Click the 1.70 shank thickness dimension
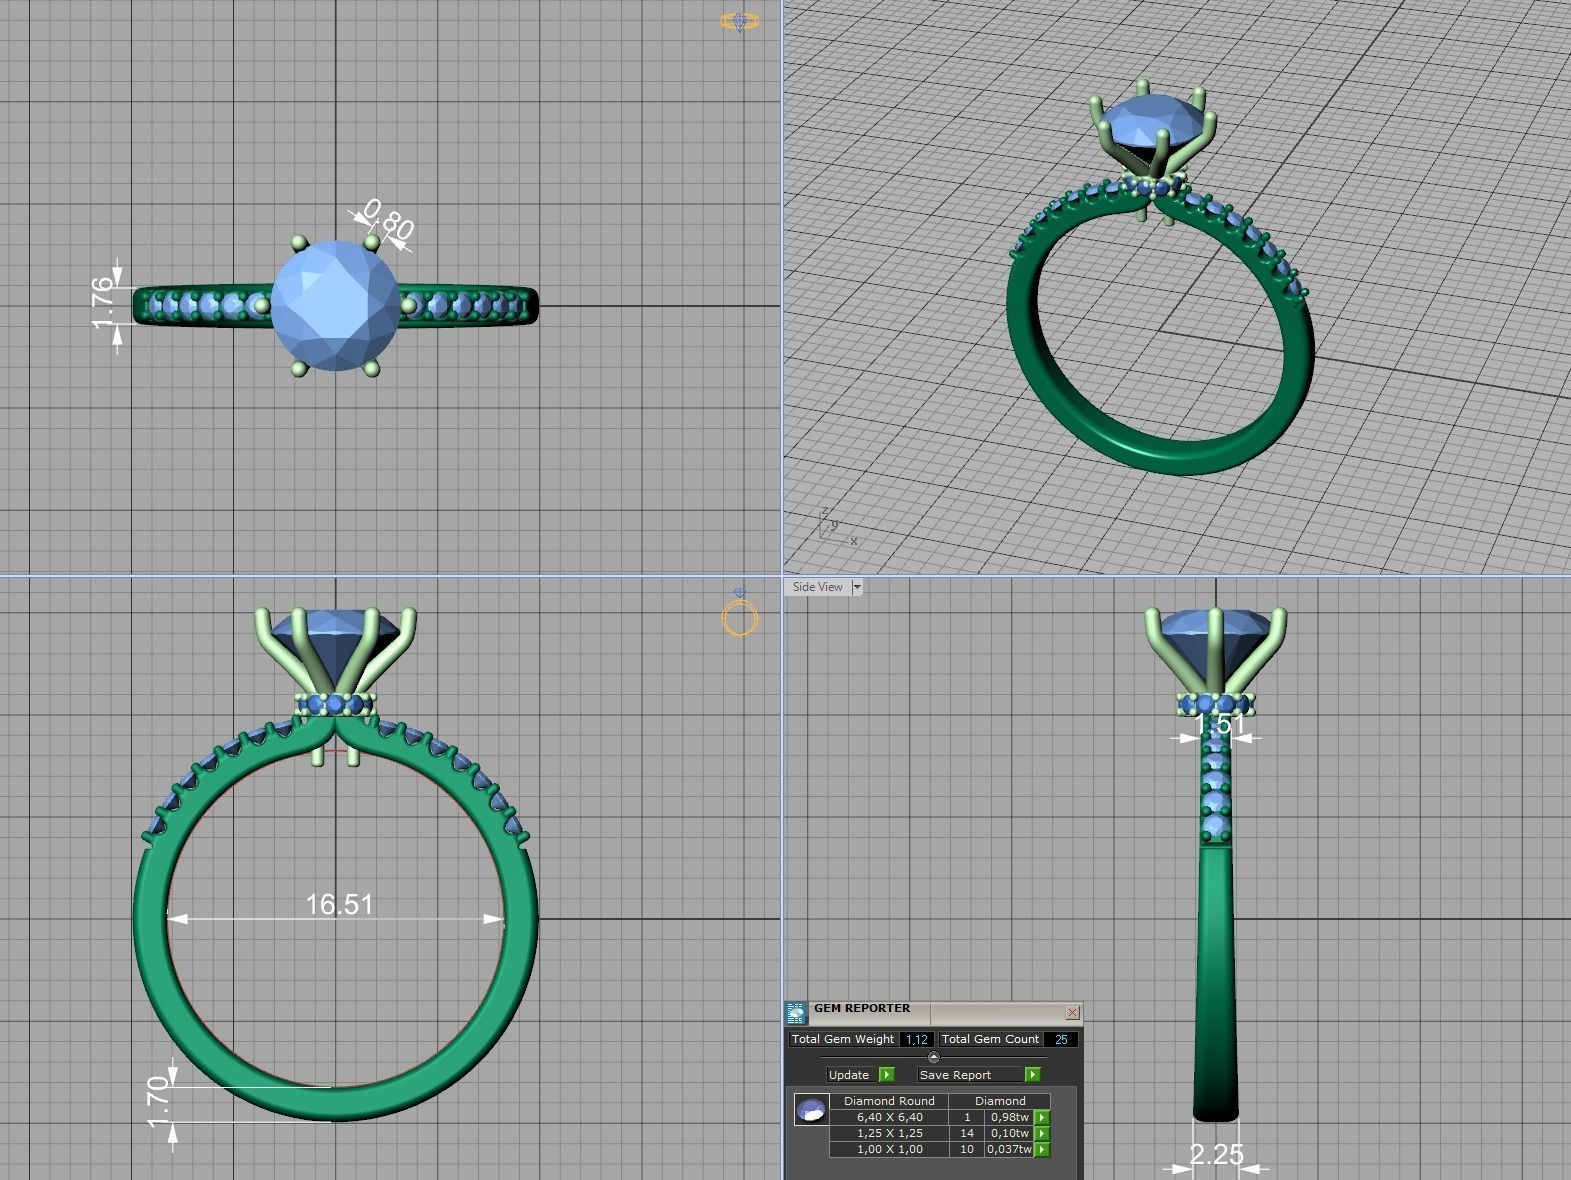This screenshot has height=1180, width=1571. tap(159, 1102)
